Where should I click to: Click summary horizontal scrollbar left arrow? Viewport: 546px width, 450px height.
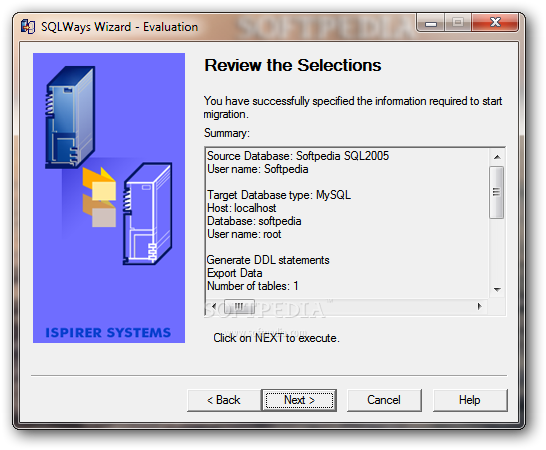pos(214,307)
